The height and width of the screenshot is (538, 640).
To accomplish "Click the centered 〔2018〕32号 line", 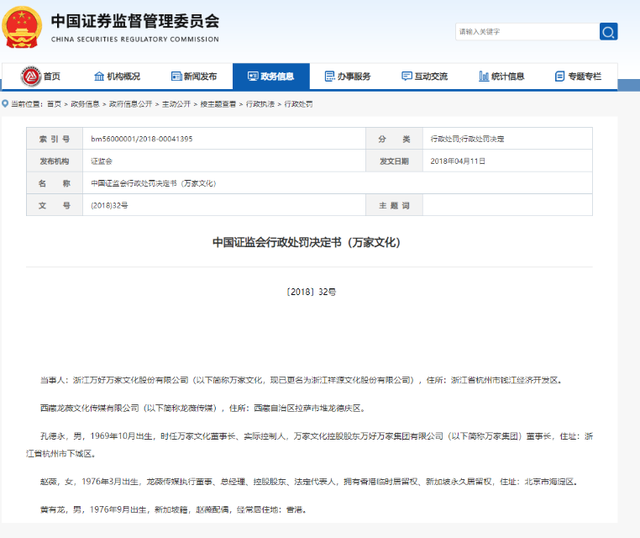I will pyautogui.click(x=311, y=292).
